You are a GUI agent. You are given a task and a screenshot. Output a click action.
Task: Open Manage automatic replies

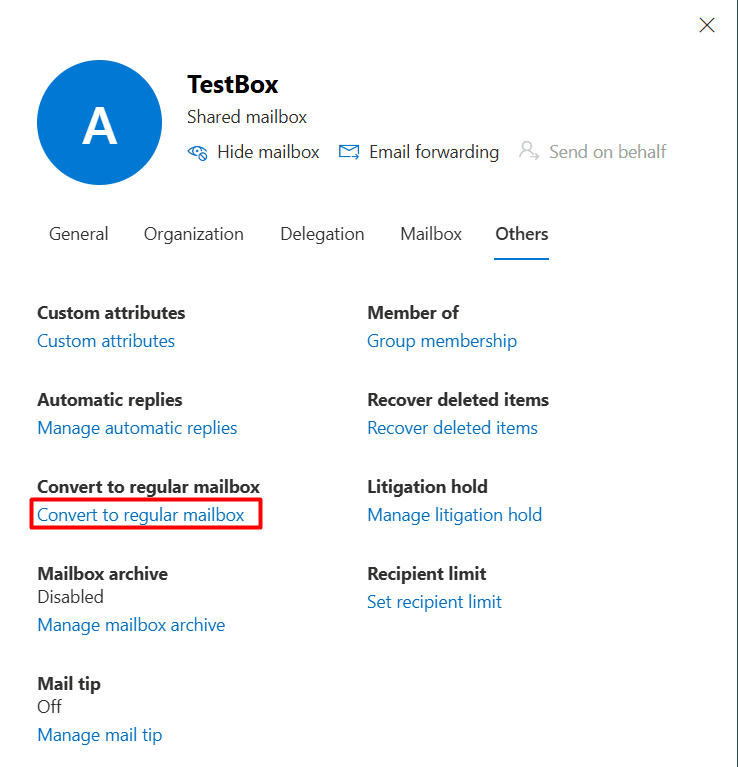137,428
